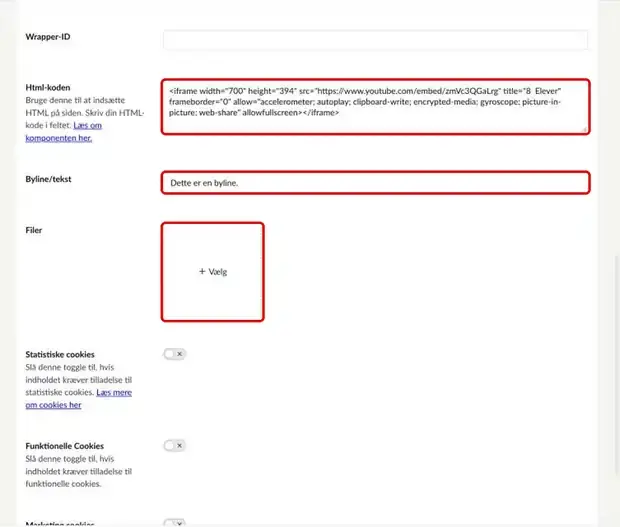Screen dimensions: 620x527
Task: Click the Funktionelle Cookies heading
Action: [65, 446]
